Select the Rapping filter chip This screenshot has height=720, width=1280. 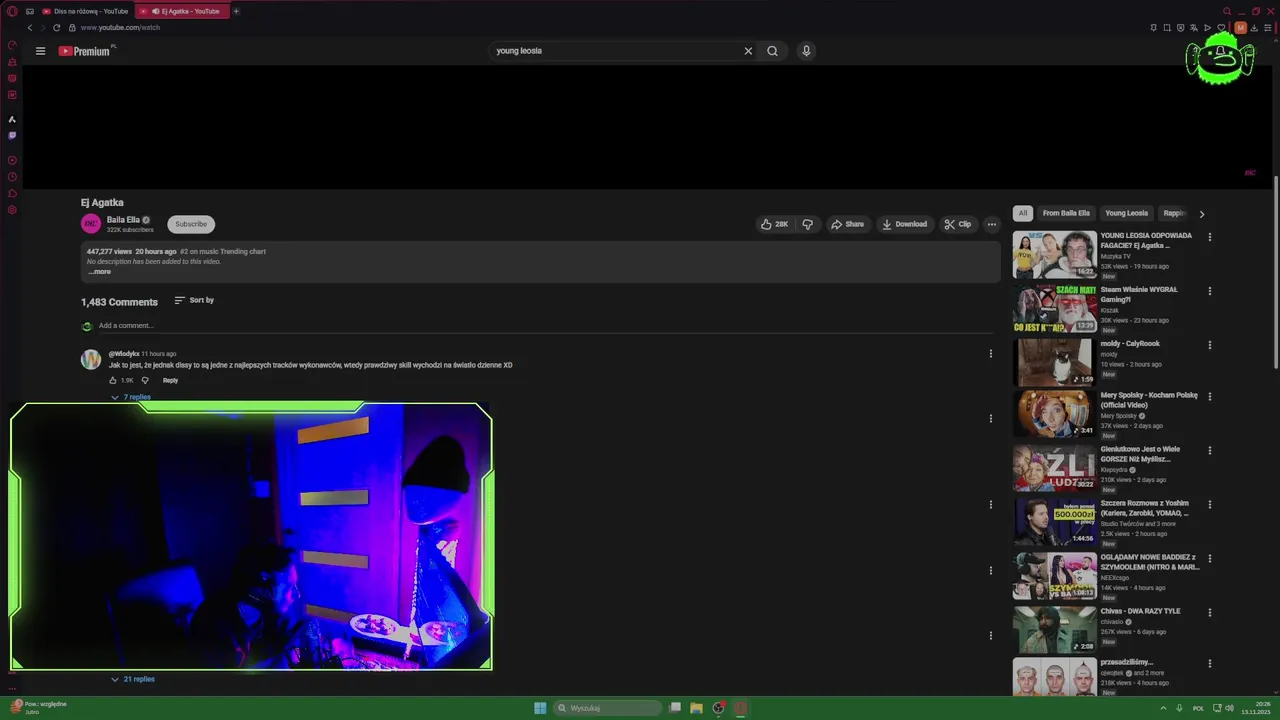click(x=1174, y=213)
